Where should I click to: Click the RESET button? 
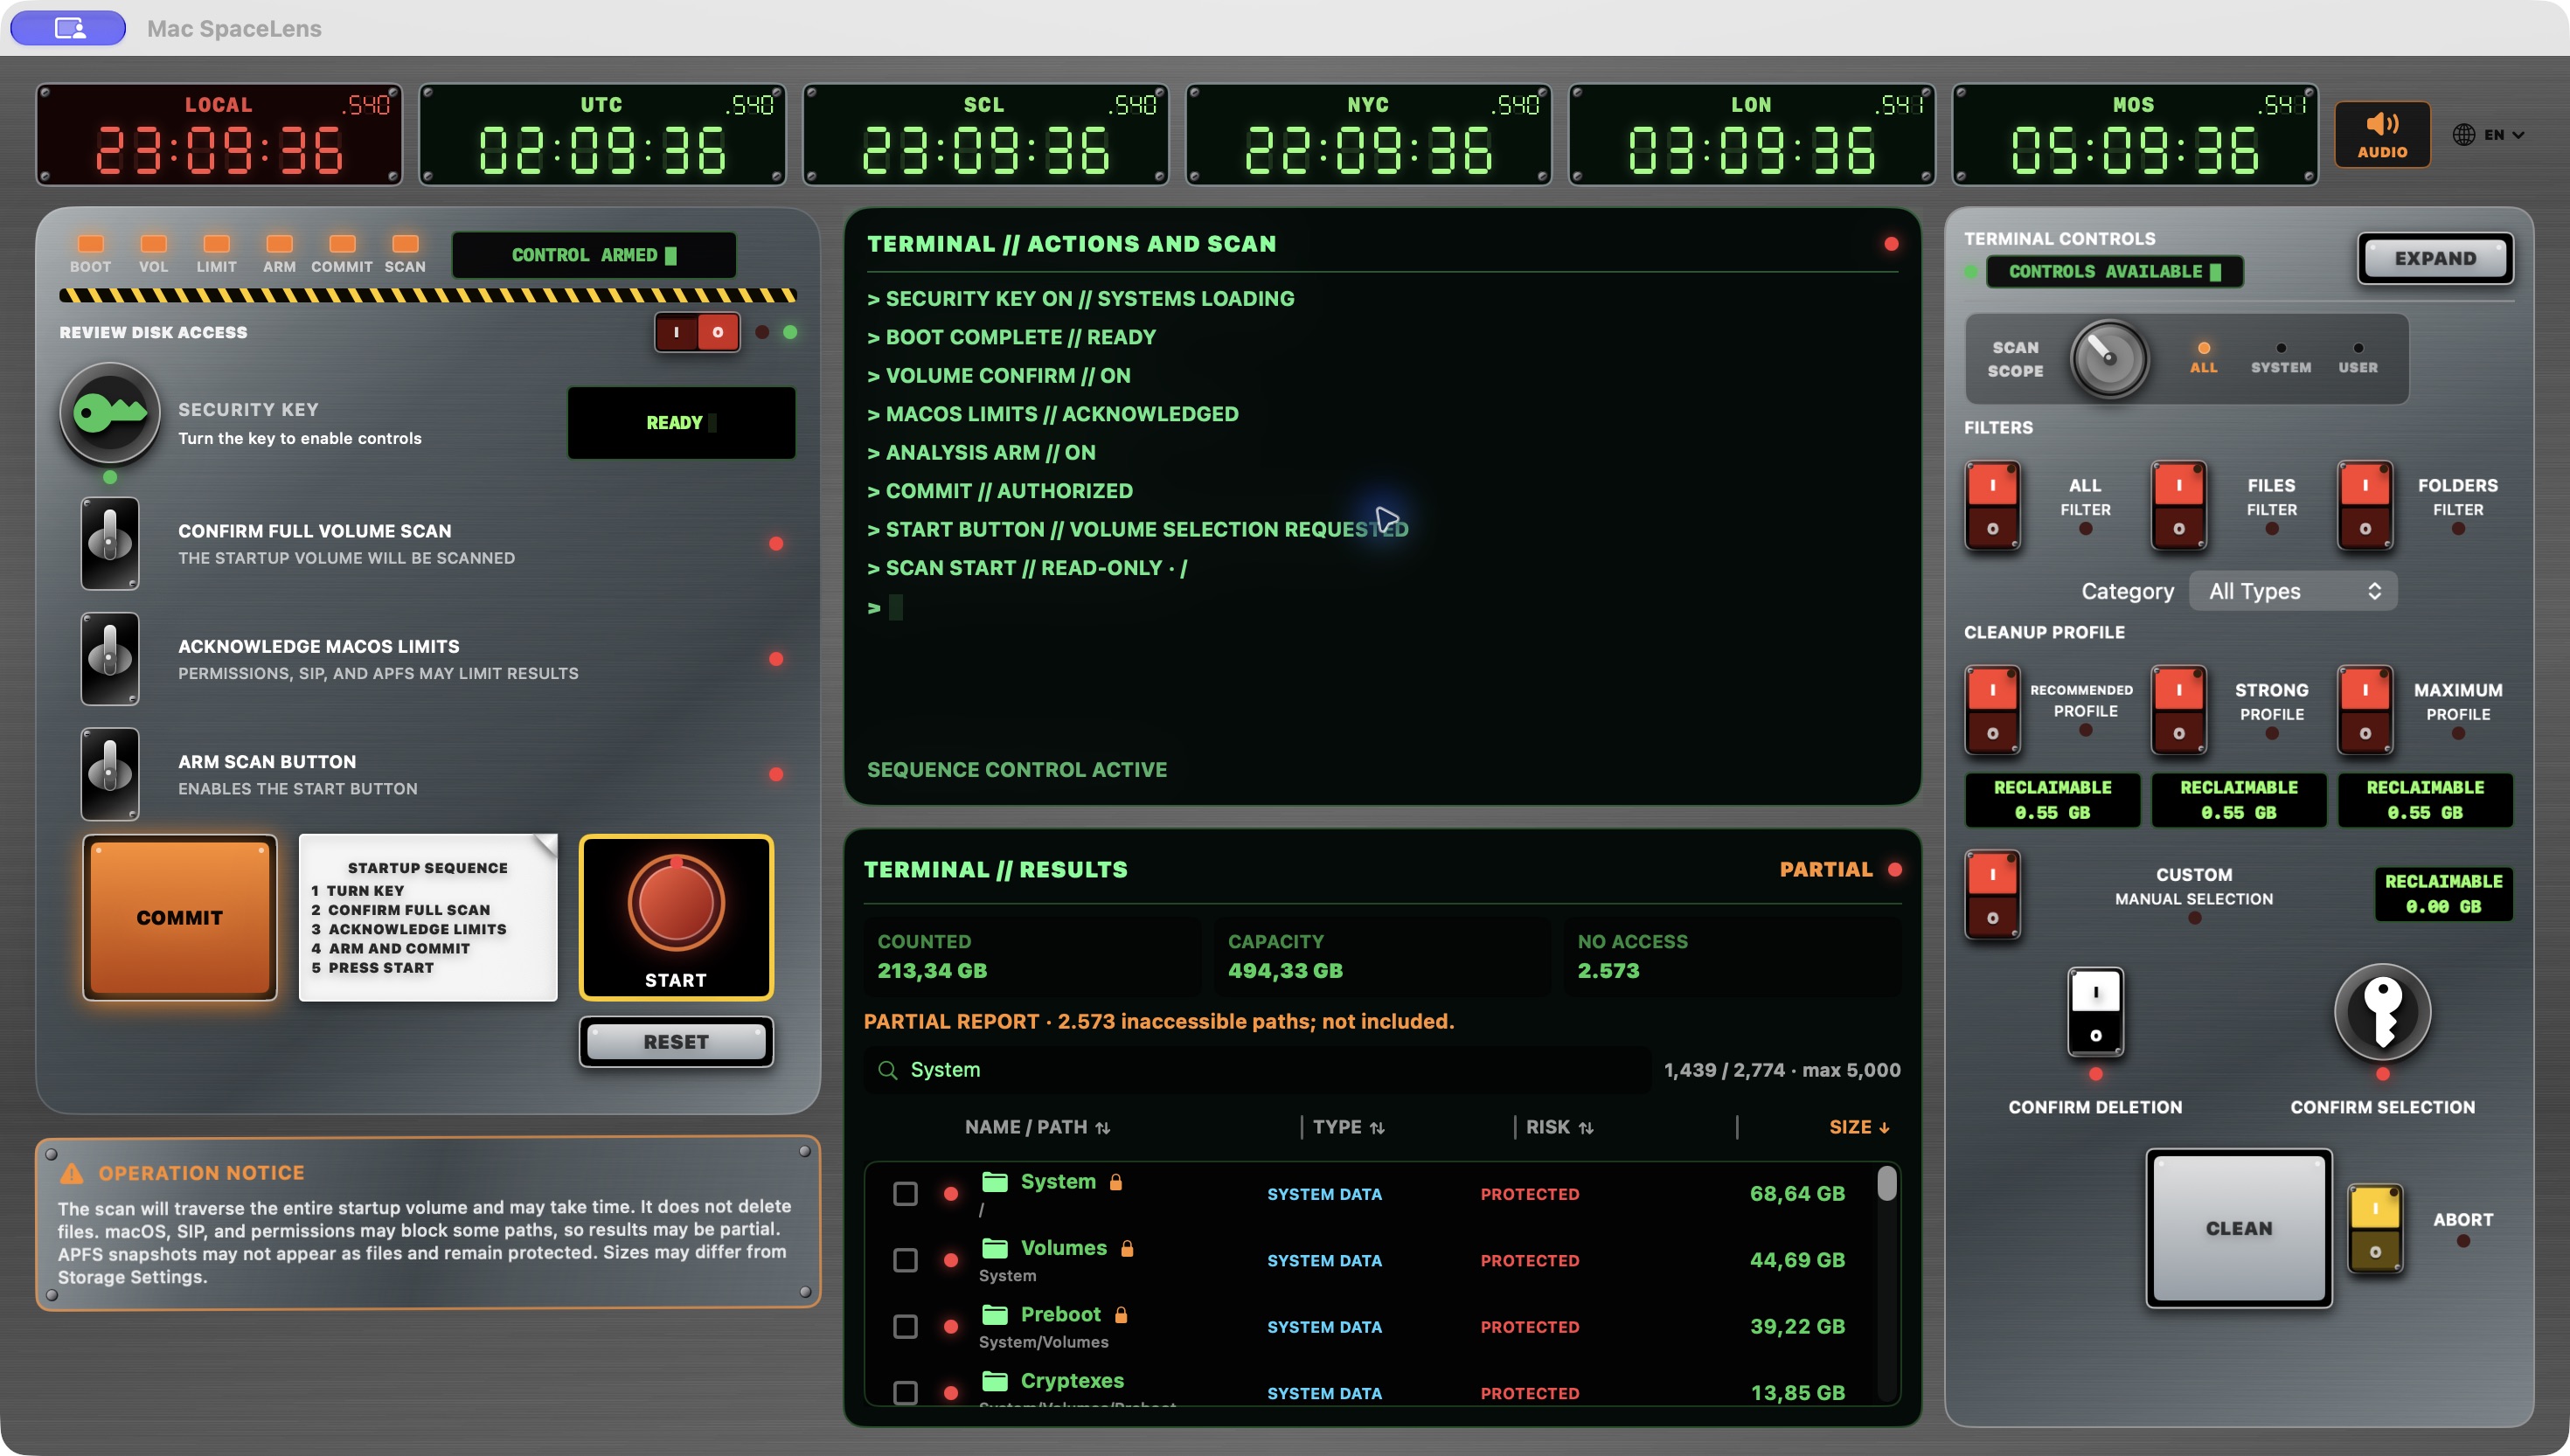(x=676, y=1041)
